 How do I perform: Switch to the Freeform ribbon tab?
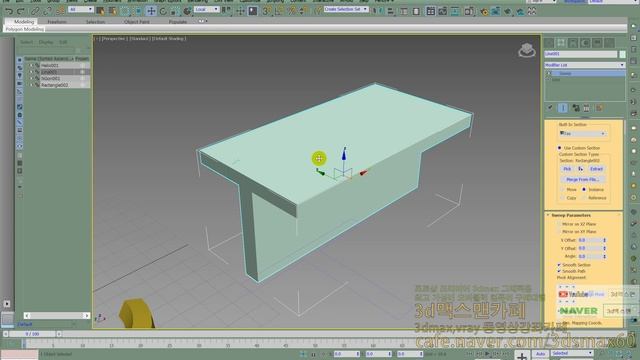point(57,22)
